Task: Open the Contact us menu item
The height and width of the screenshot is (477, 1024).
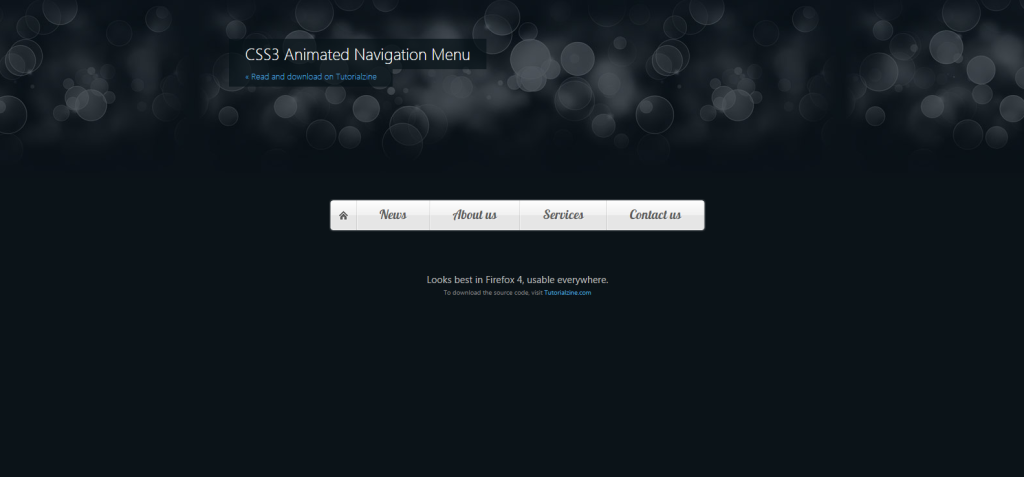Action: (655, 215)
